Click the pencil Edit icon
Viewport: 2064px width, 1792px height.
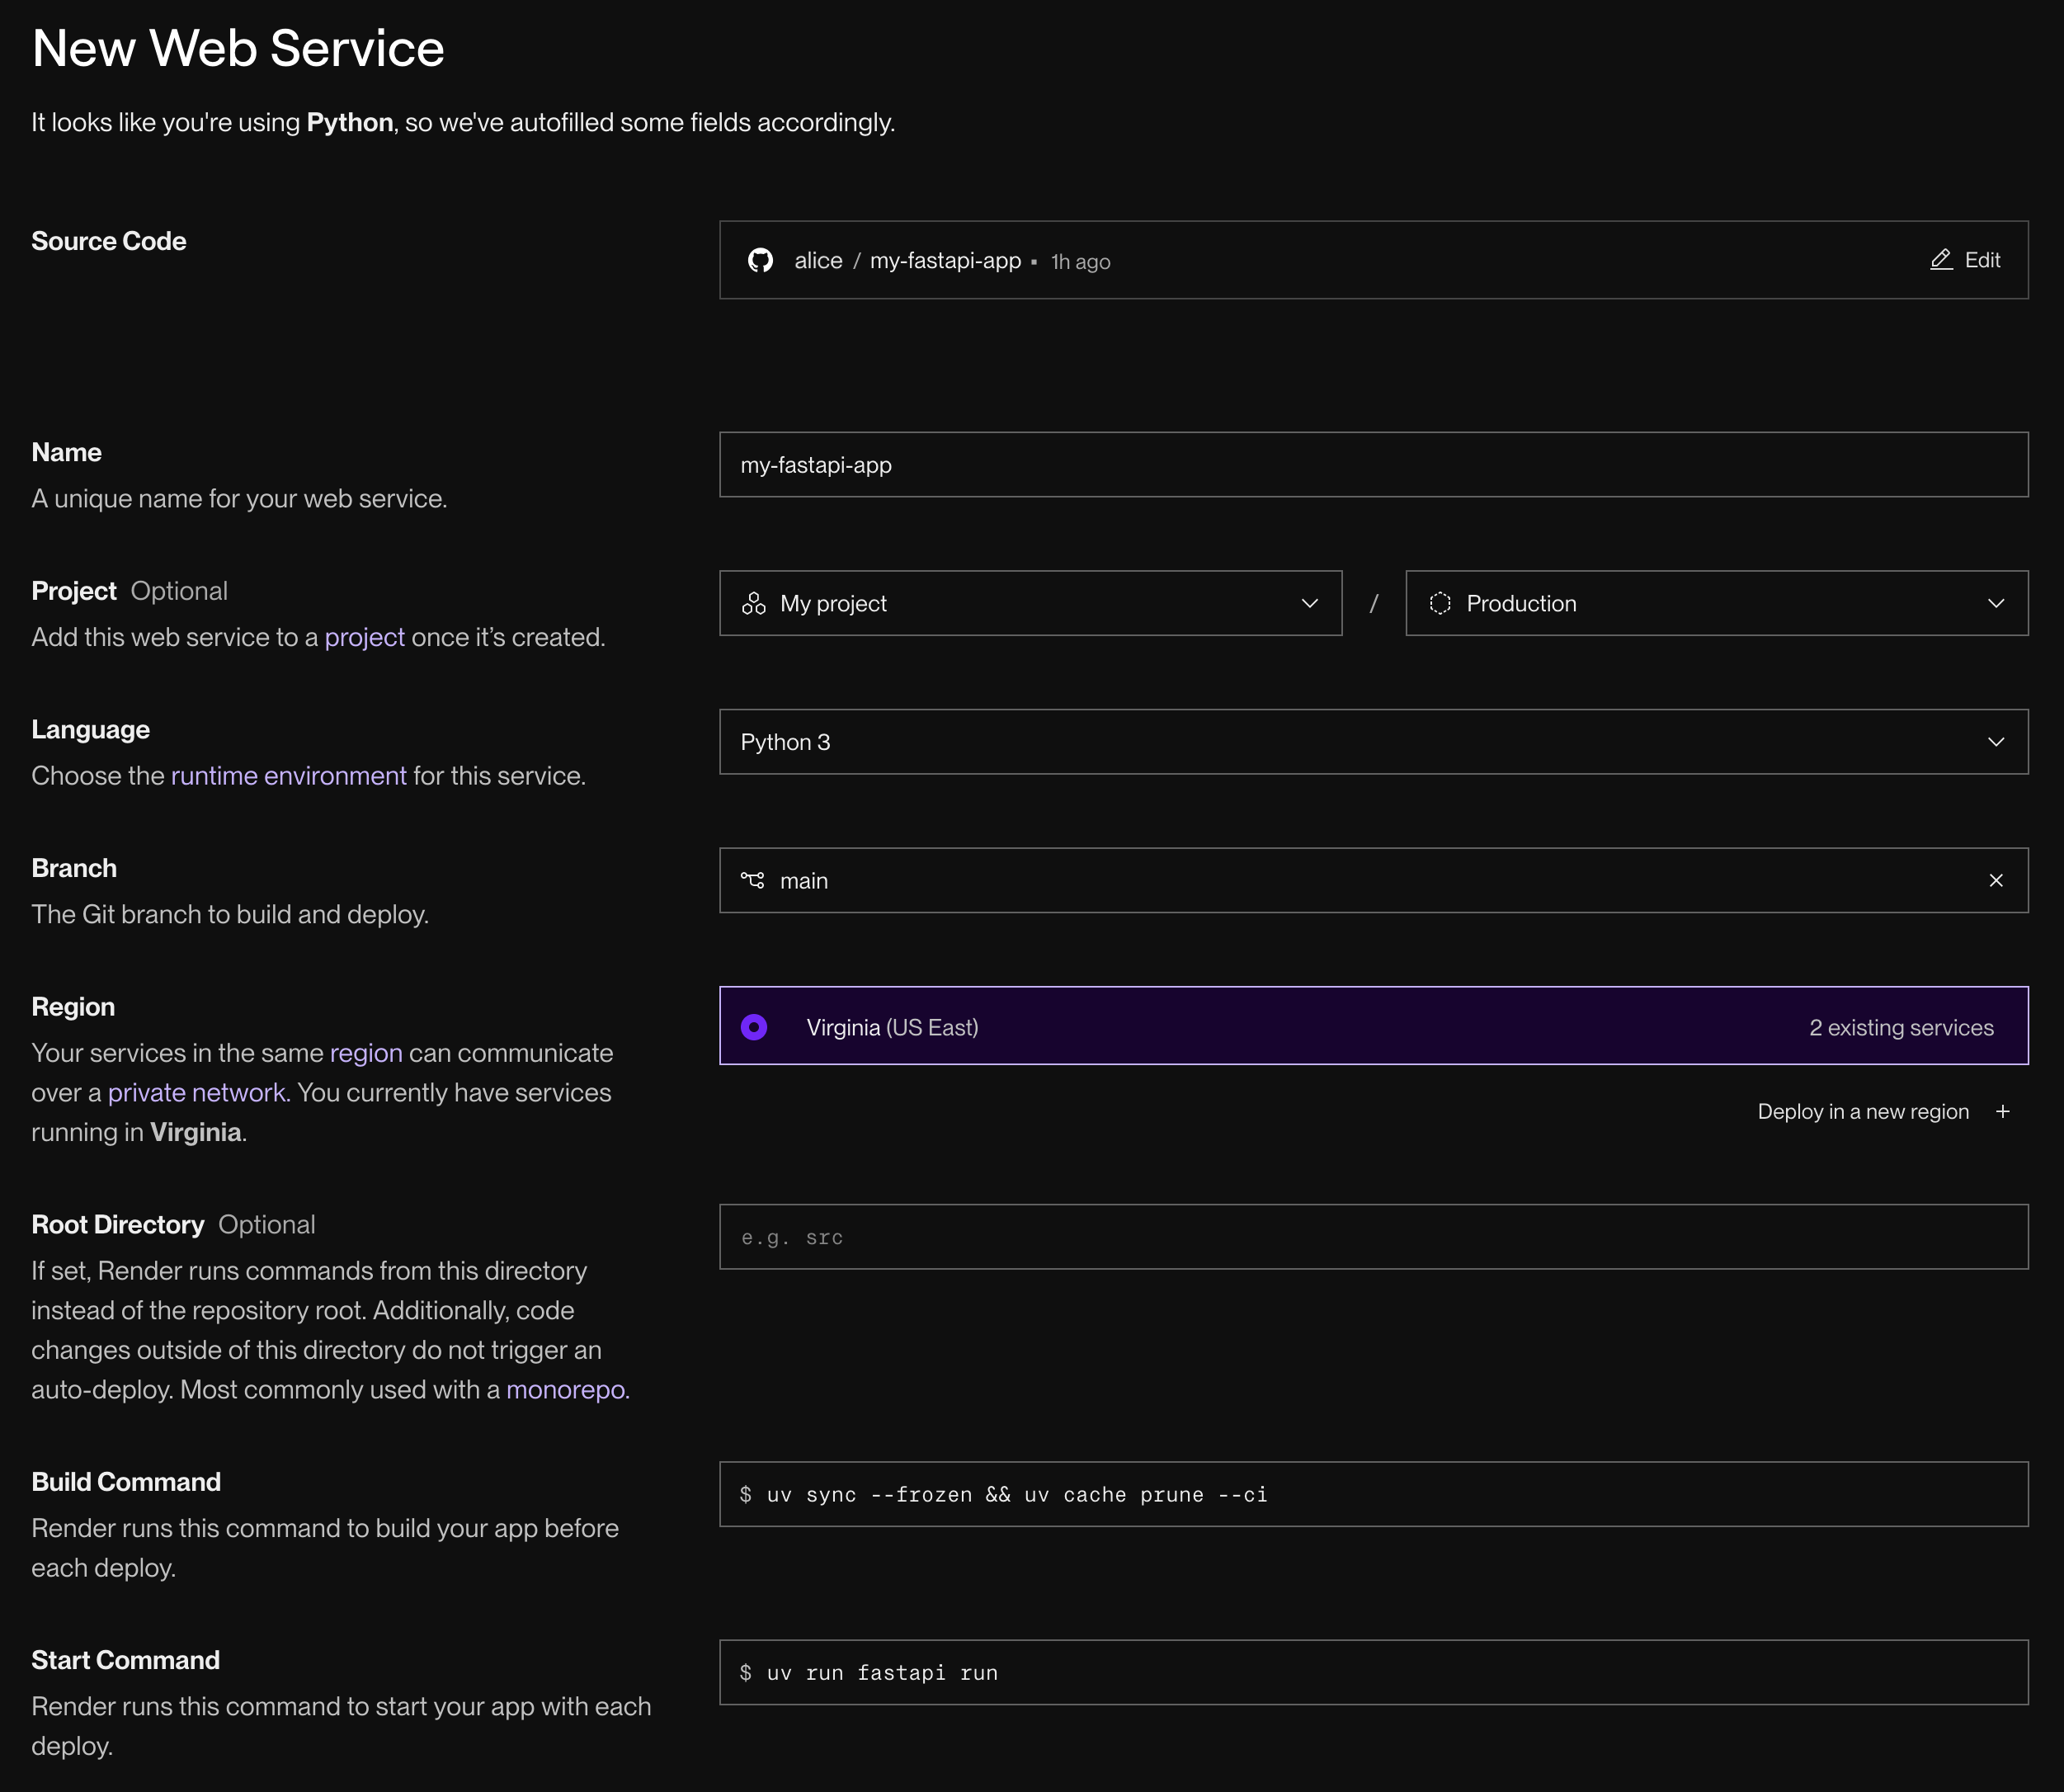1941,260
